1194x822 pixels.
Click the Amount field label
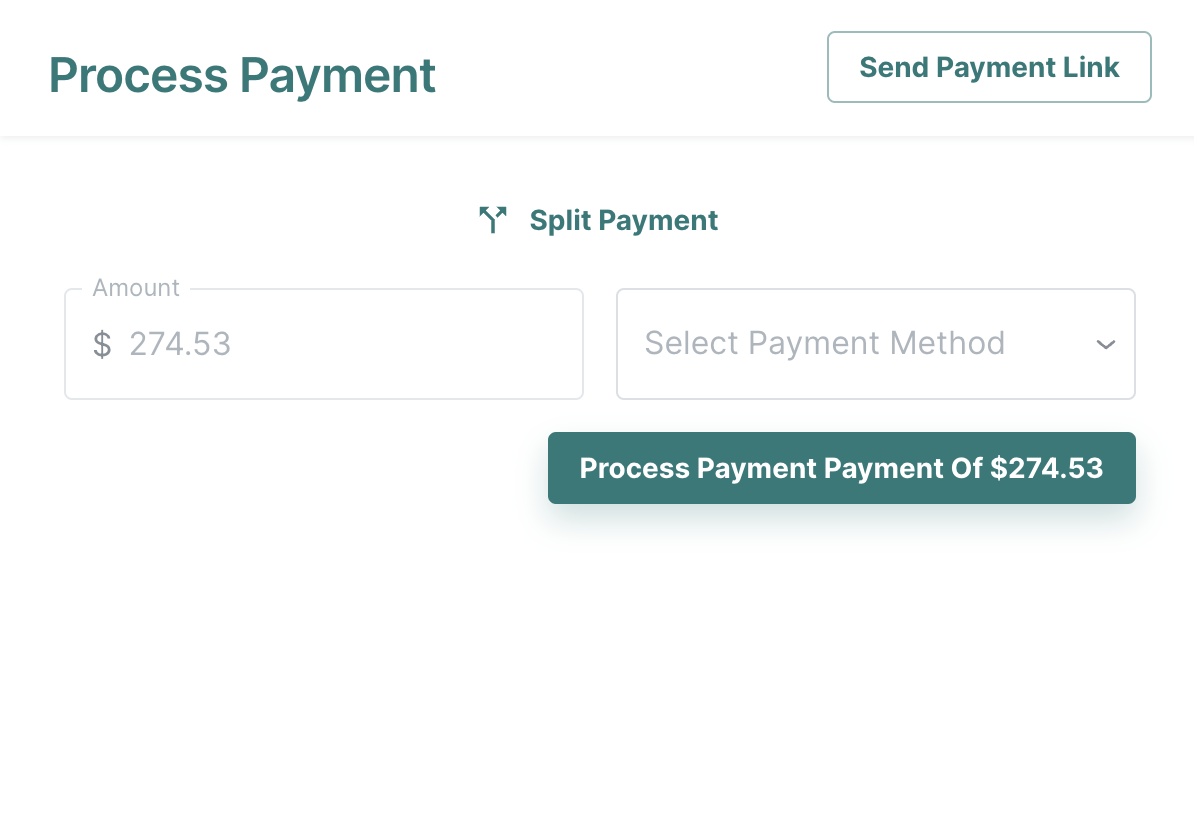pyautogui.click(x=136, y=288)
